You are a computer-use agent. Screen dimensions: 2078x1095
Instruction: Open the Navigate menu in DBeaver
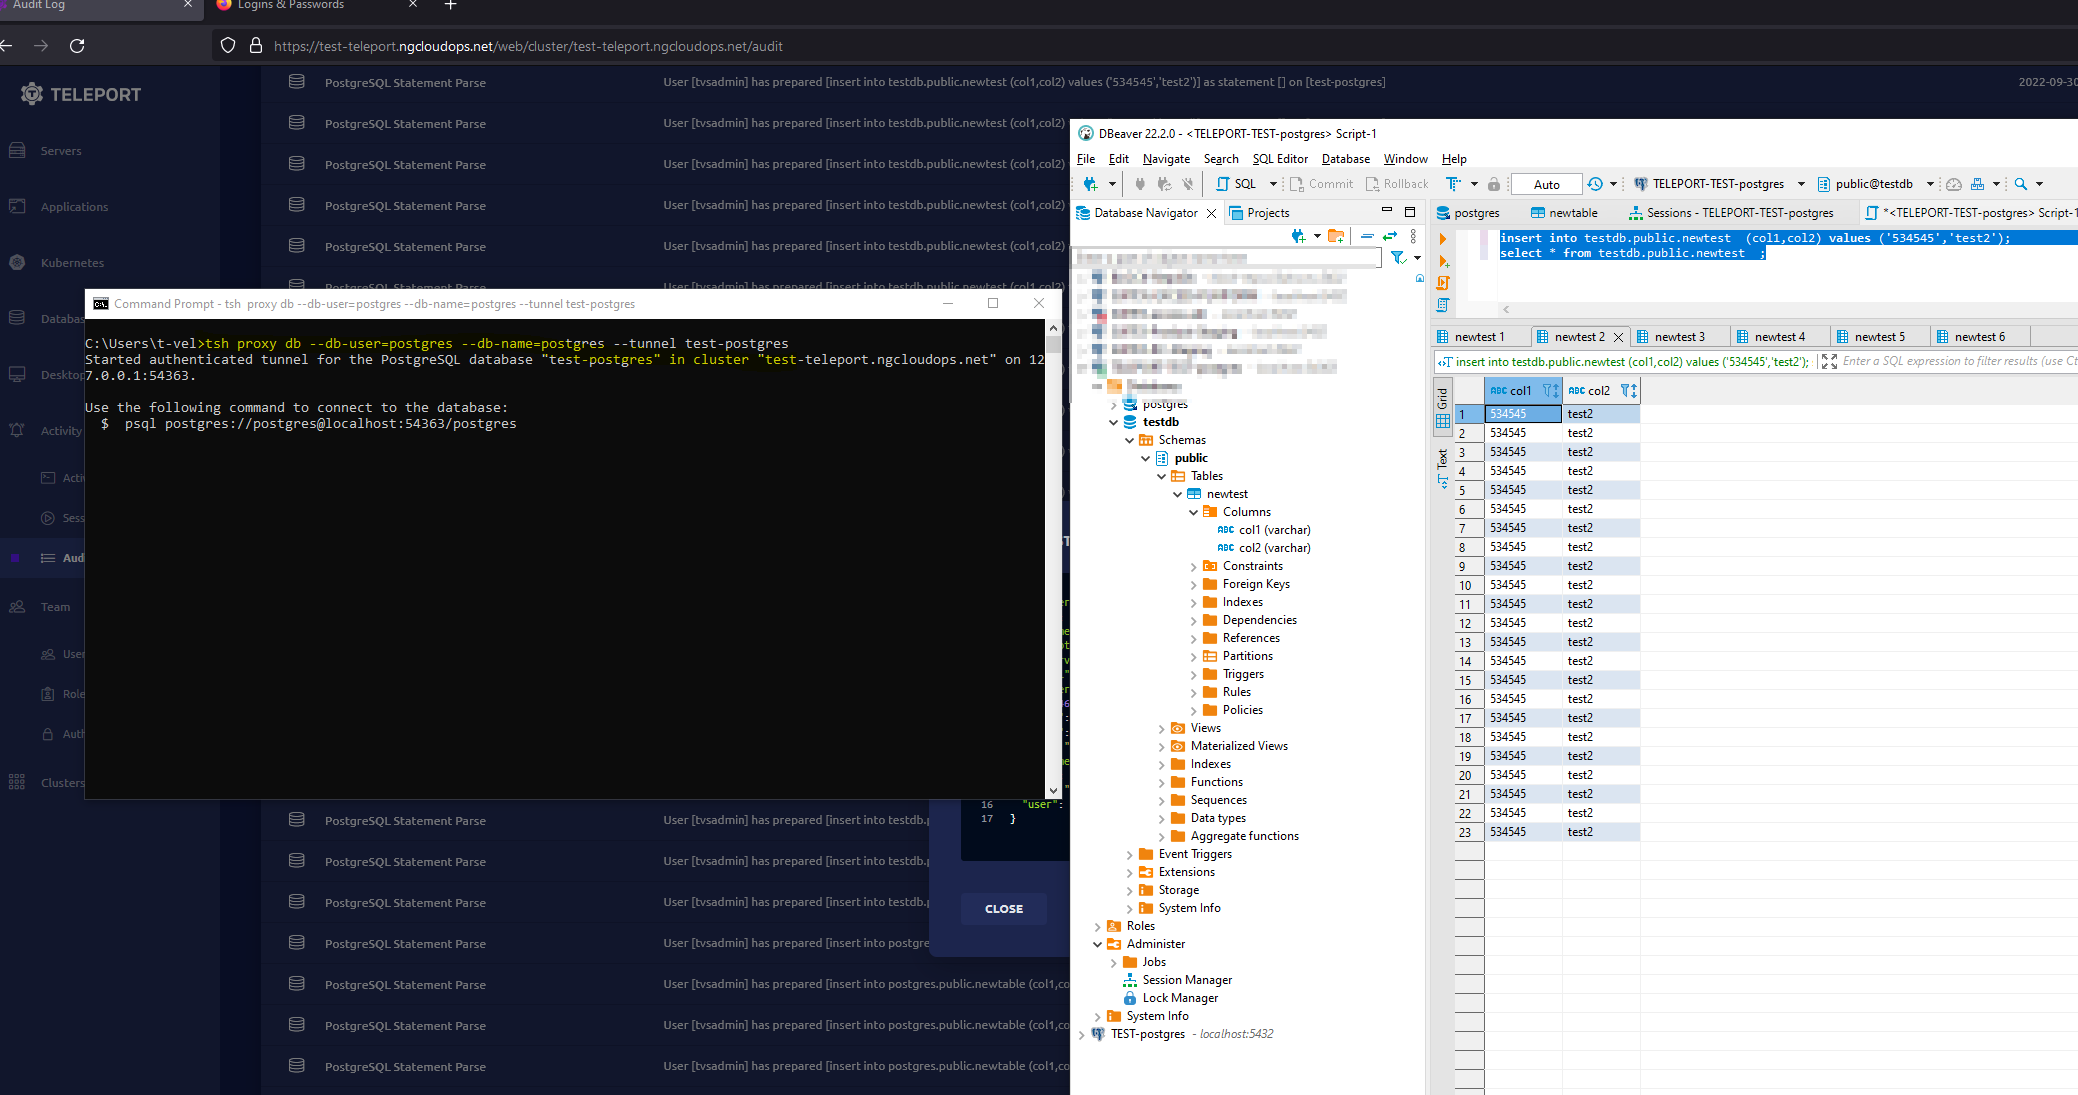tap(1166, 159)
